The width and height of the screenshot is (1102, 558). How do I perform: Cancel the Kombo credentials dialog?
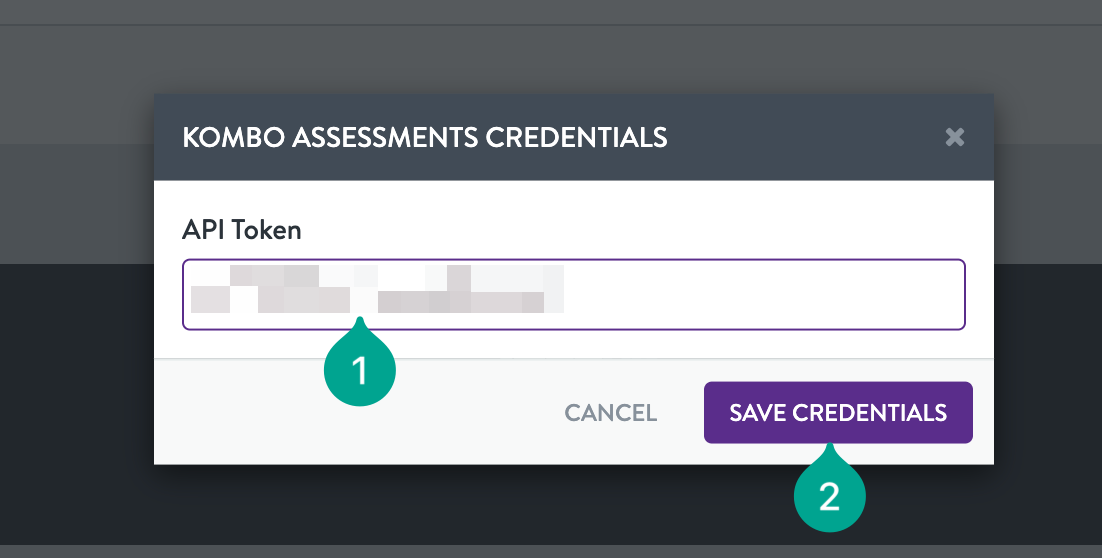coord(611,413)
